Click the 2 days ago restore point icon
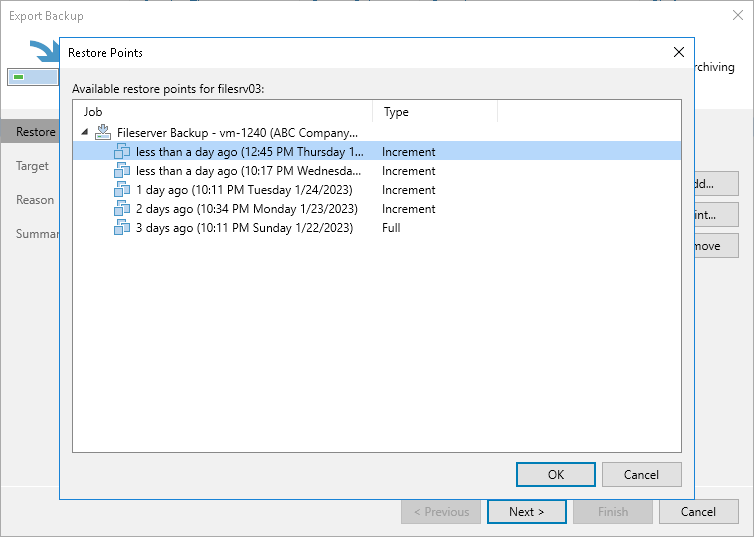Screen dimensions: 754x537 122,209
